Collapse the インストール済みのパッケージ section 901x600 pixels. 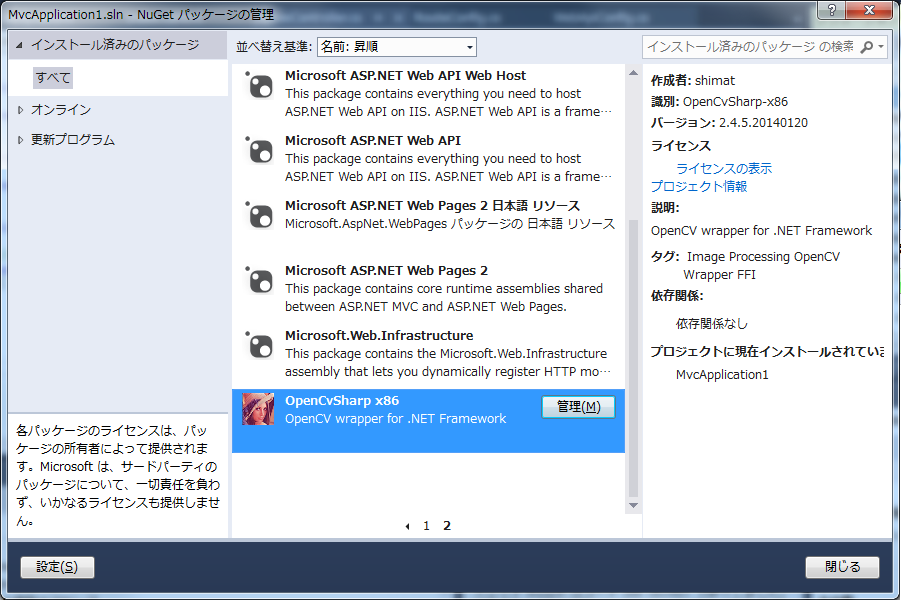pos(20,45)
